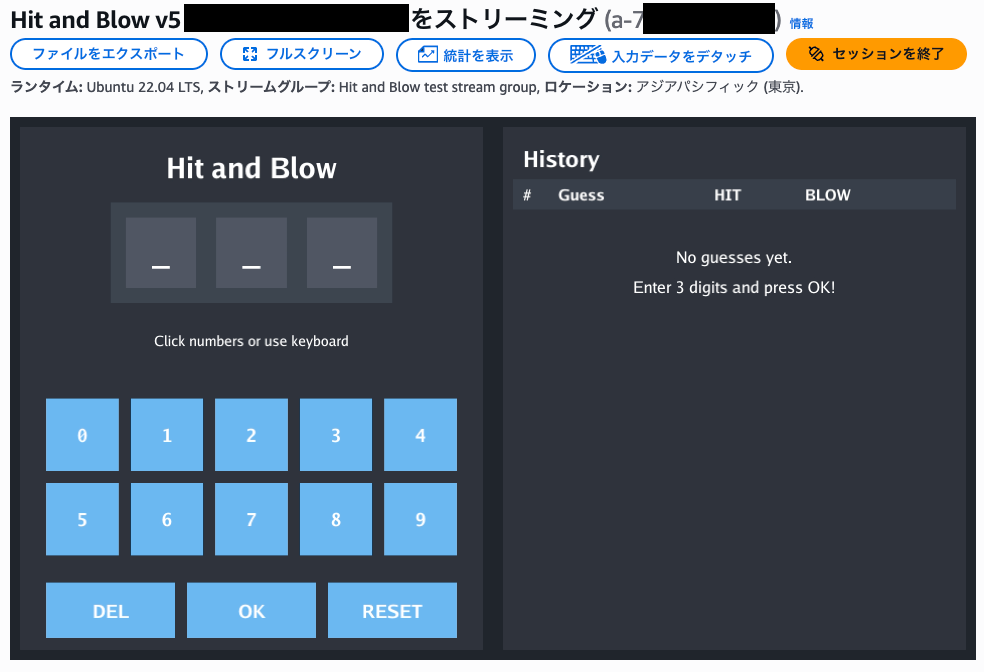Screen dimensions: 984x672
Task: Tap digit 3 on the keypad
Action: click(336, 435)
